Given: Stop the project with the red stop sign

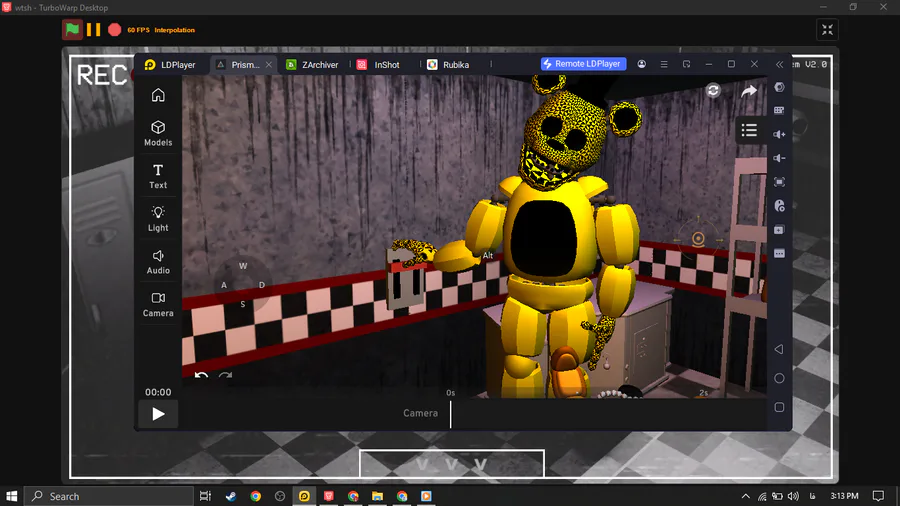Looking at the screenshot, I should click(115, 30).
